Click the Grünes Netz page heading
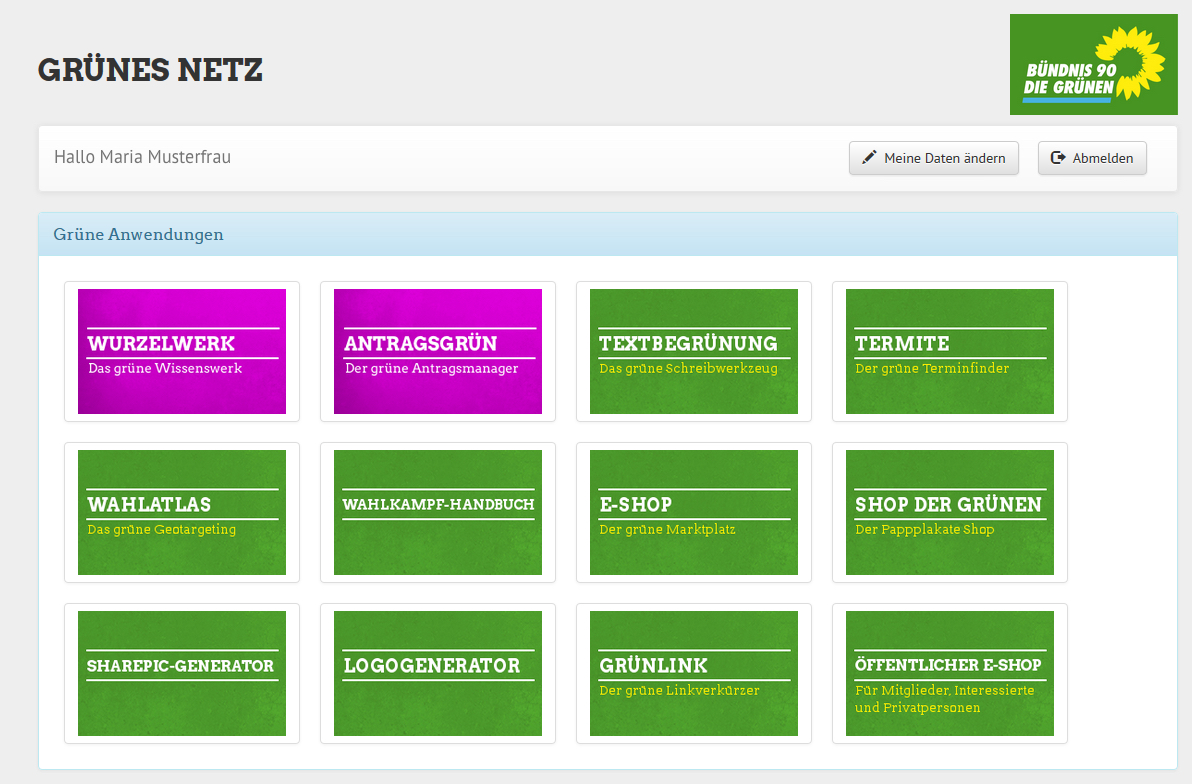 point(151,70)
